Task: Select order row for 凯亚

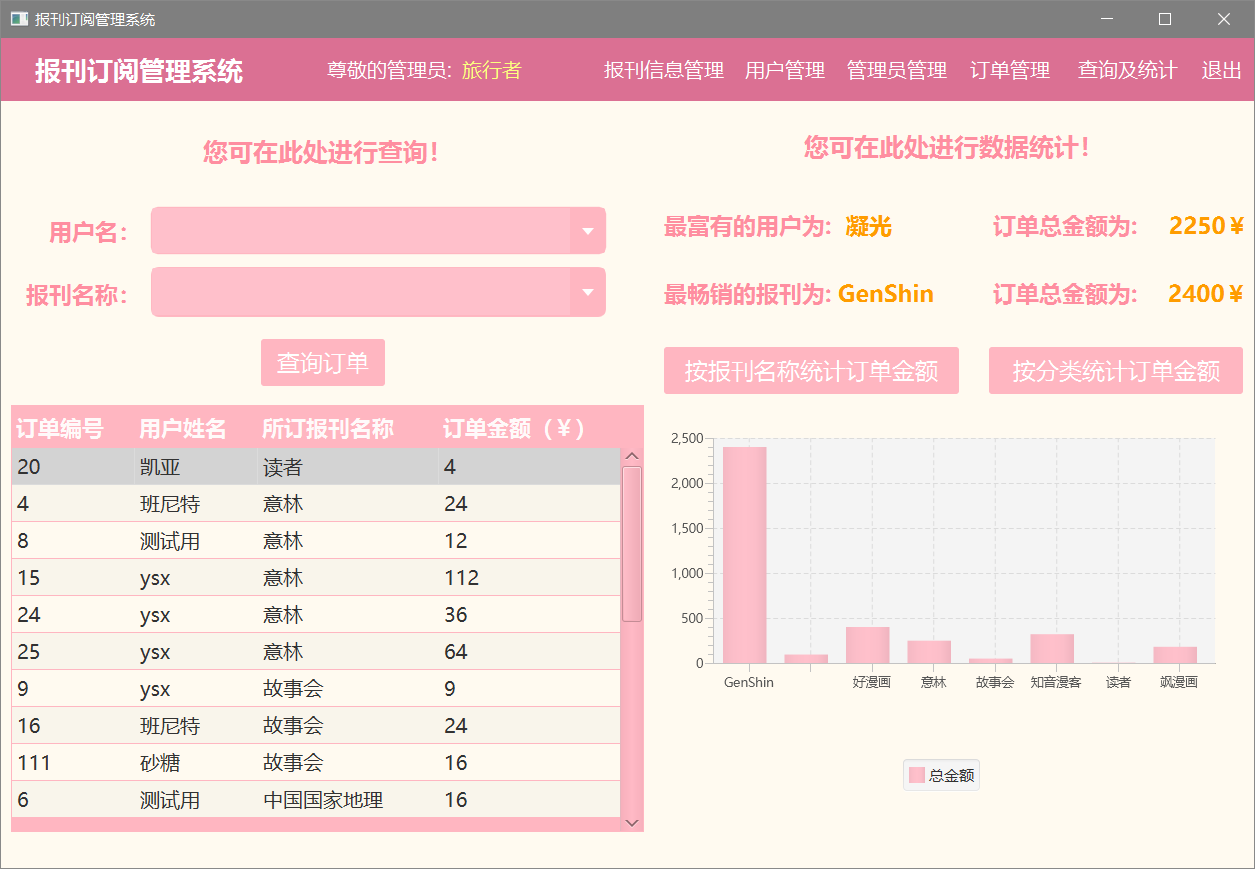Action: coord(300,466)
